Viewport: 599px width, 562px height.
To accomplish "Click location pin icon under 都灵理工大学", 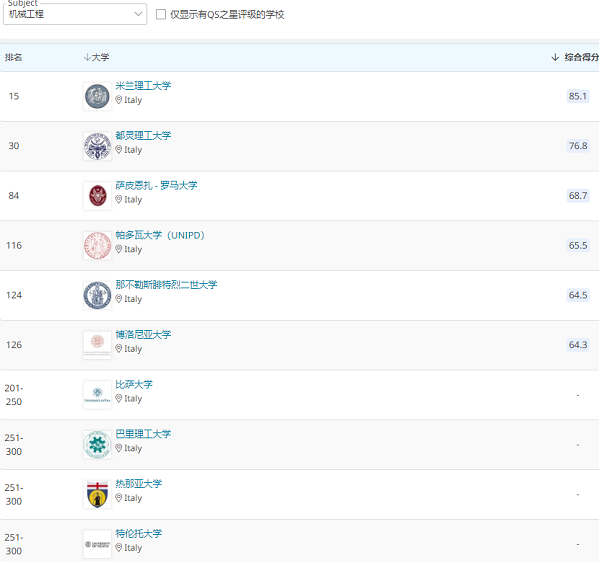I will click(119, 149).
